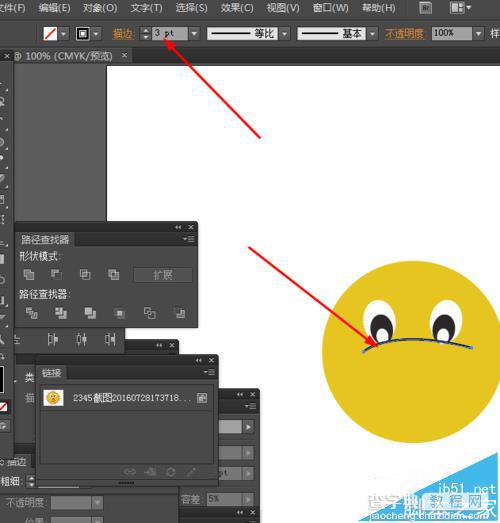Click the Minus Back pathfinder icon

(180, 313)
